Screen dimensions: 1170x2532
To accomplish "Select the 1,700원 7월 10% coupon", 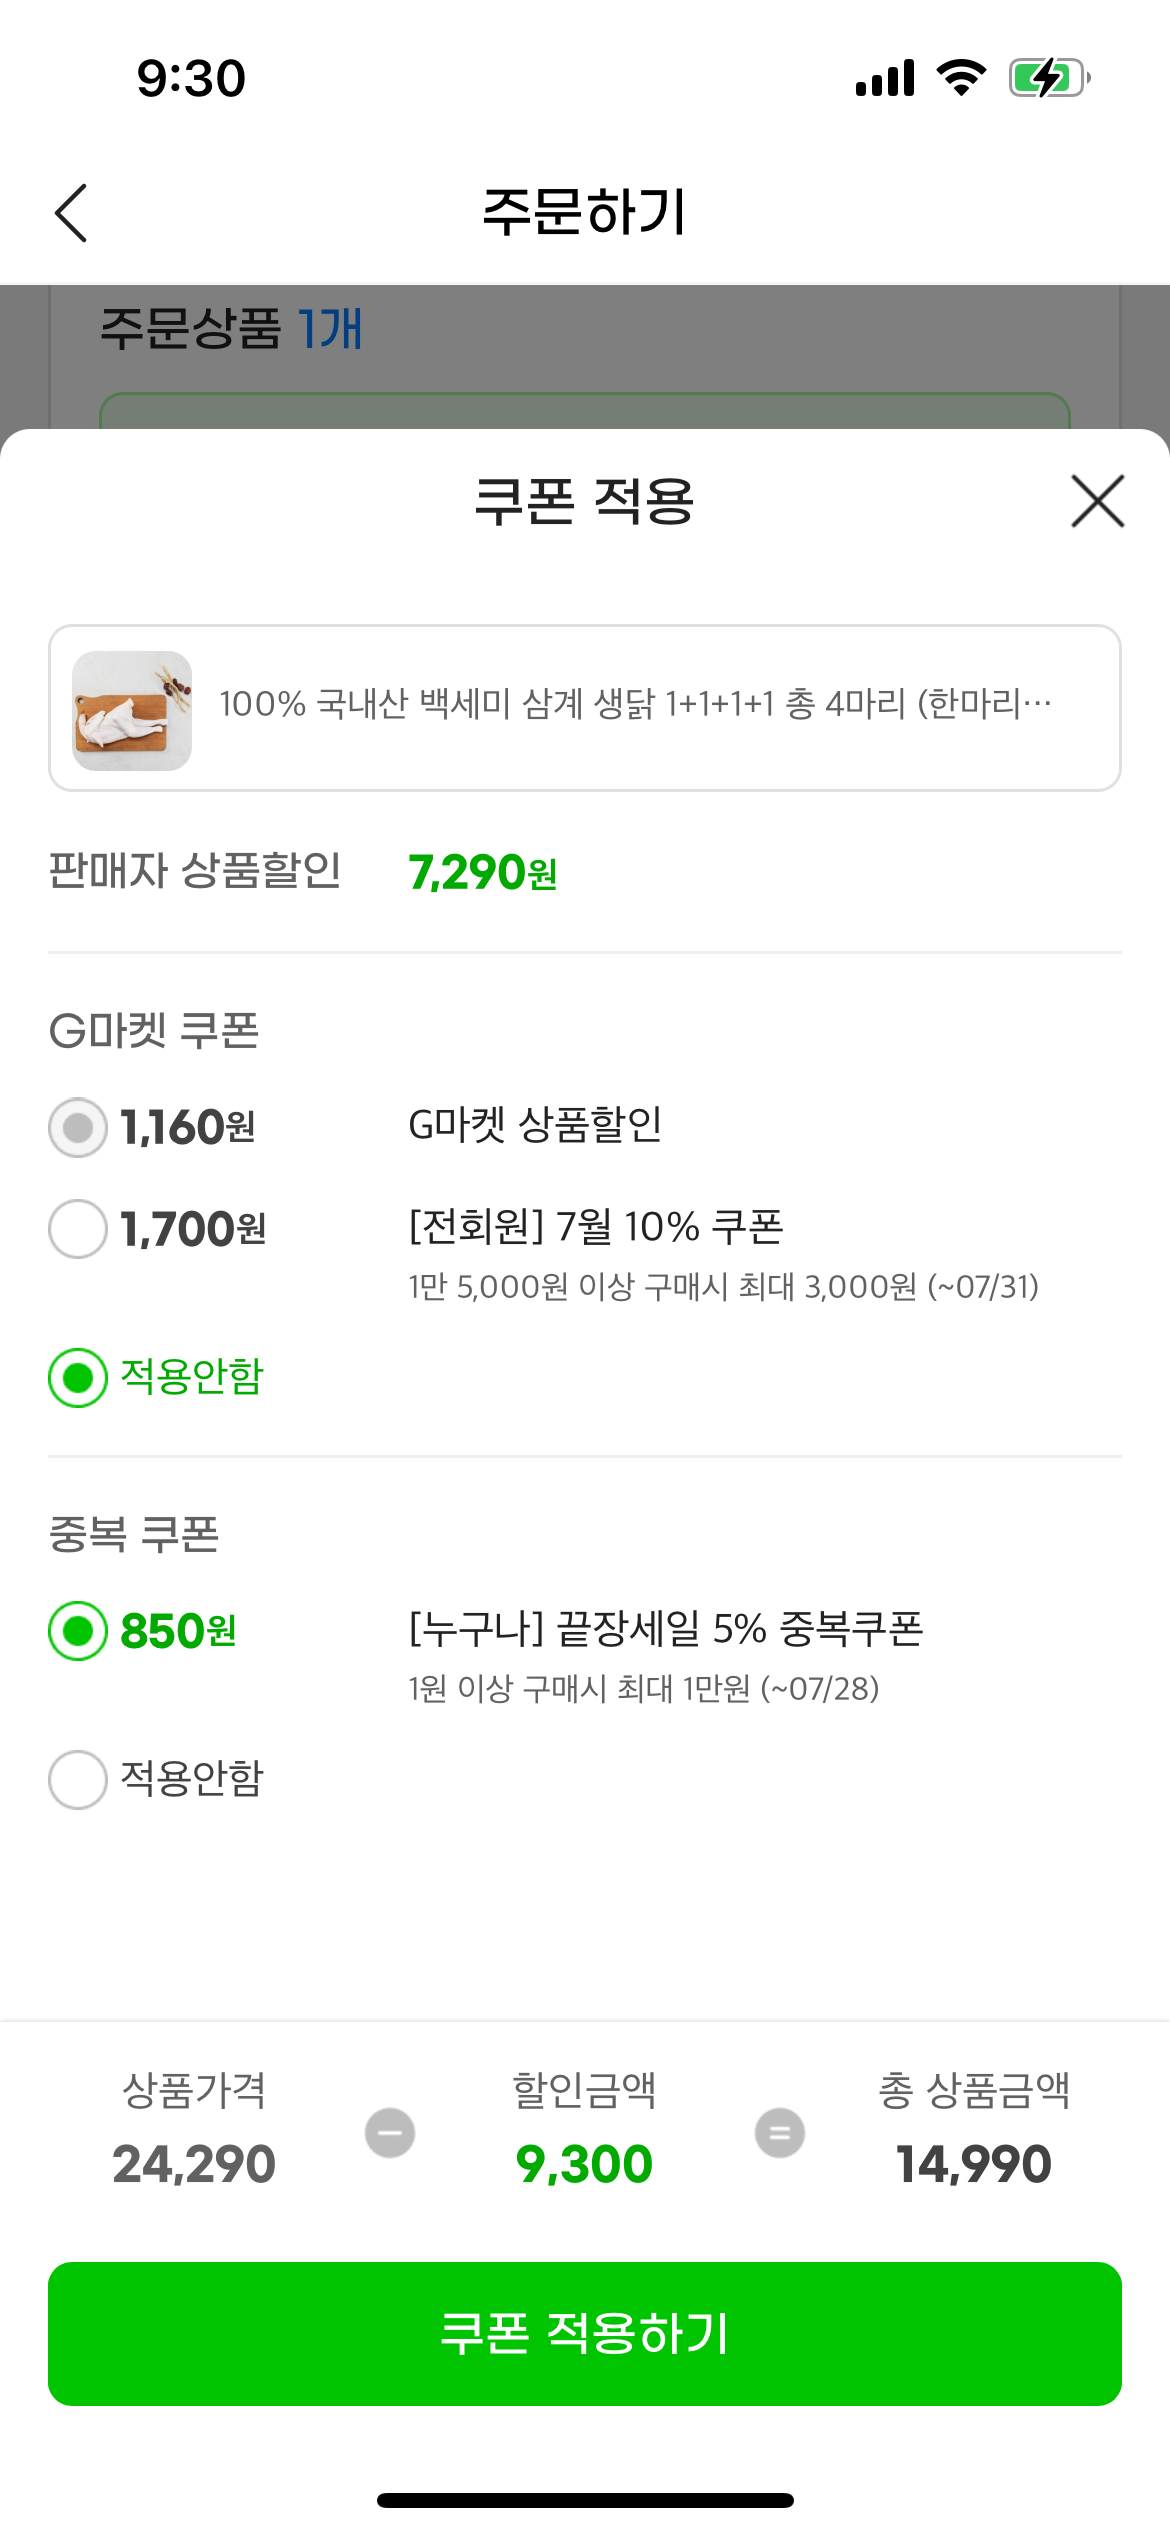I will (x=78, y=1229).
